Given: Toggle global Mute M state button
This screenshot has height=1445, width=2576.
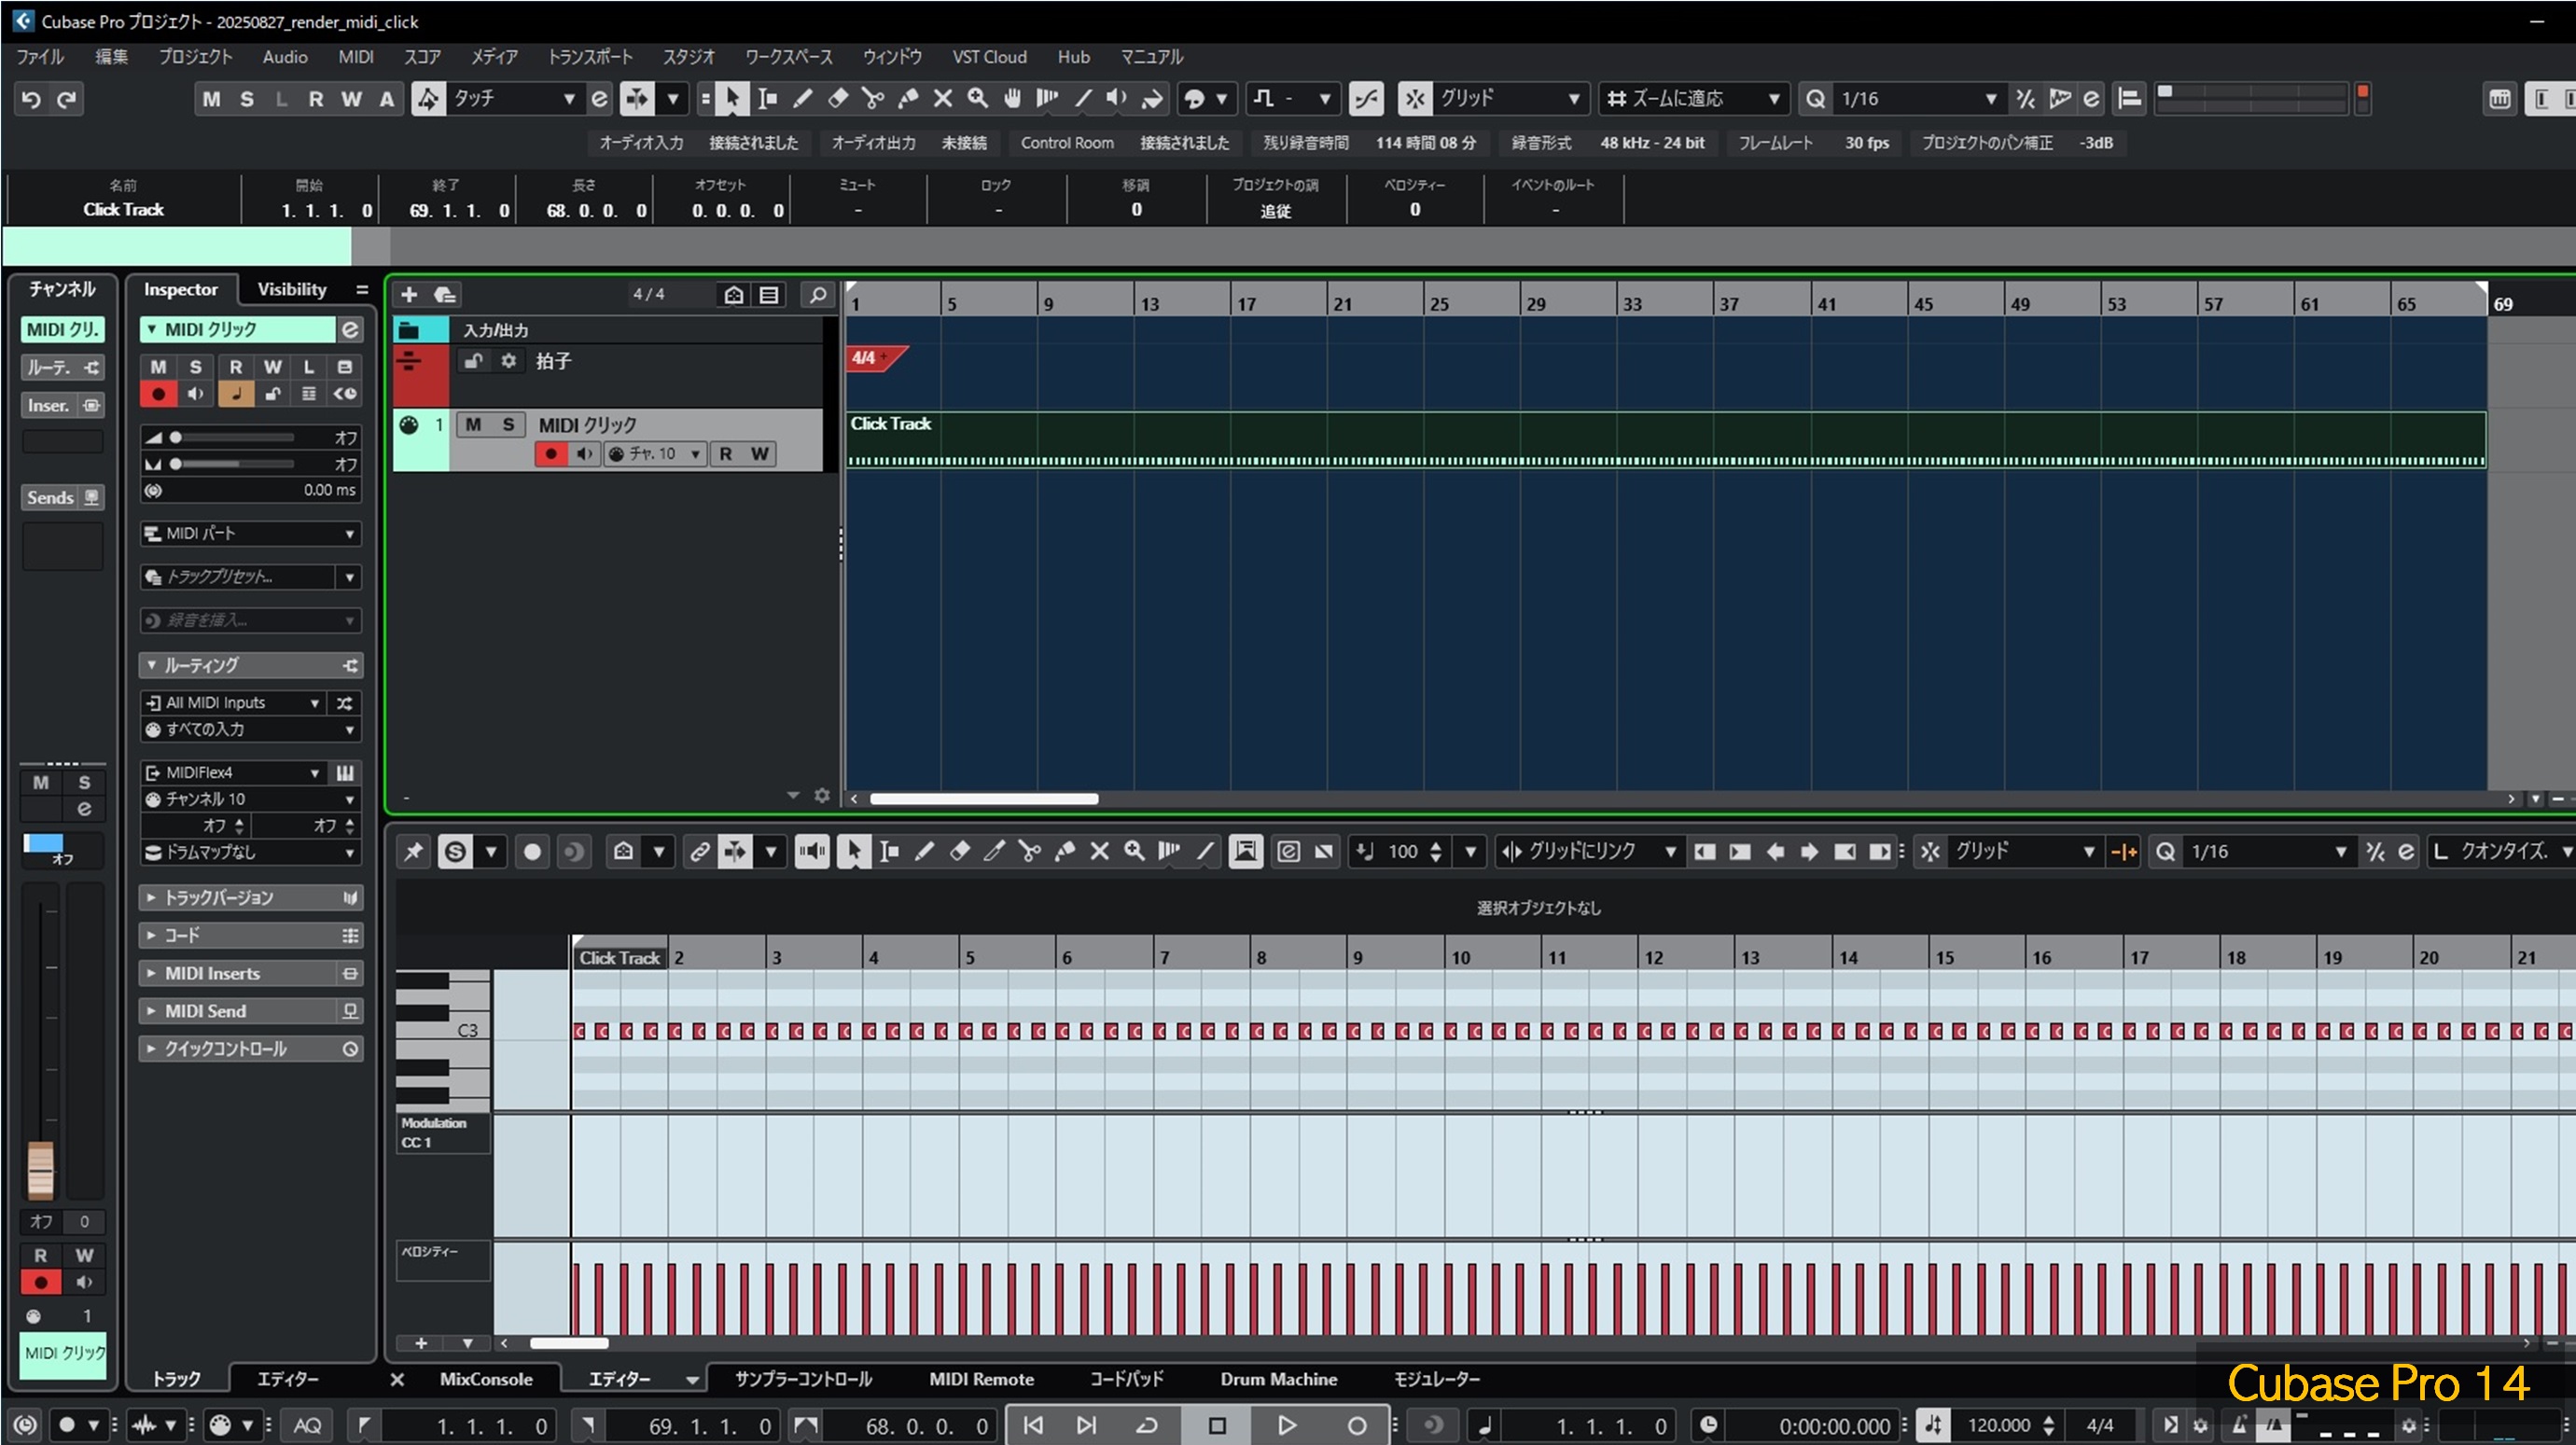Looking at the screenshot, I should [211, 98].
